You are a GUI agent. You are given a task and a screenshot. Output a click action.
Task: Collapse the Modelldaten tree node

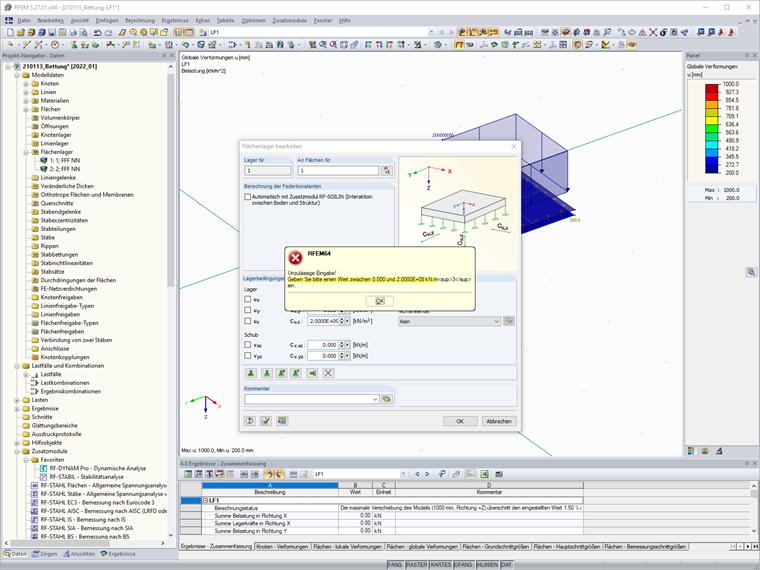pyautogui.click(x=17, y=75)
